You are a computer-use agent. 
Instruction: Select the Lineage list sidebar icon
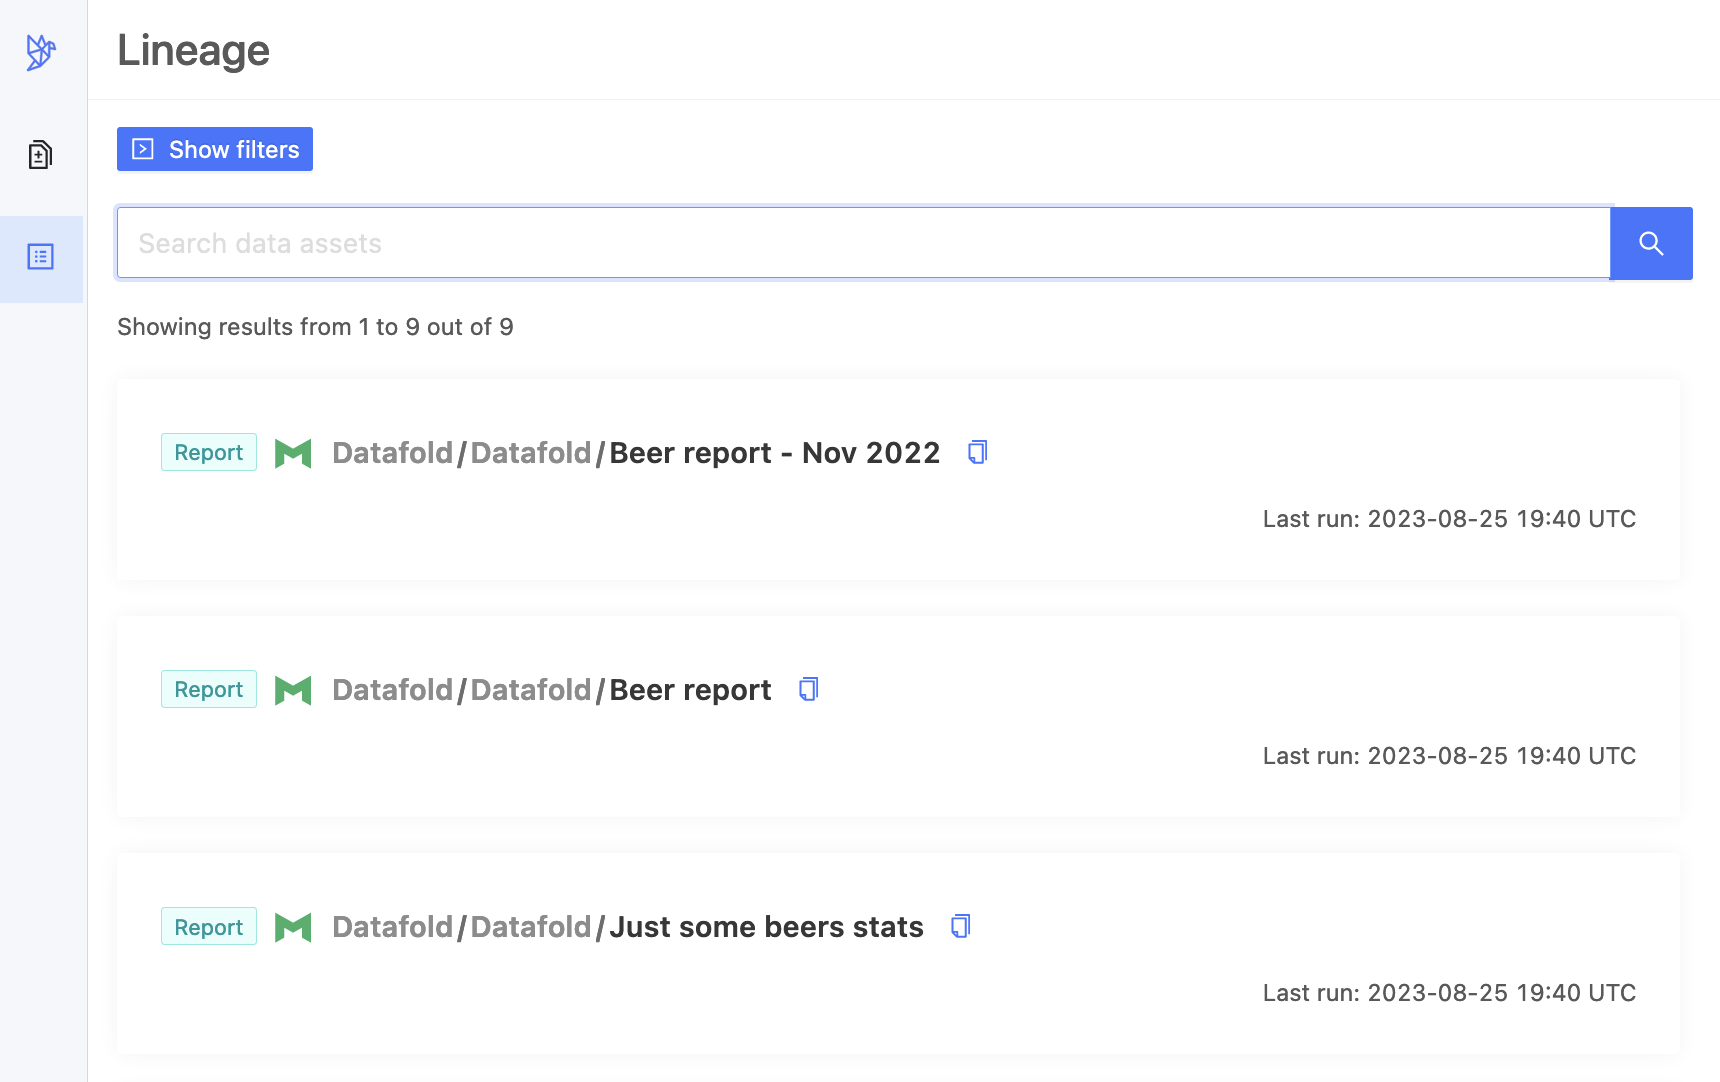point(41,257)
